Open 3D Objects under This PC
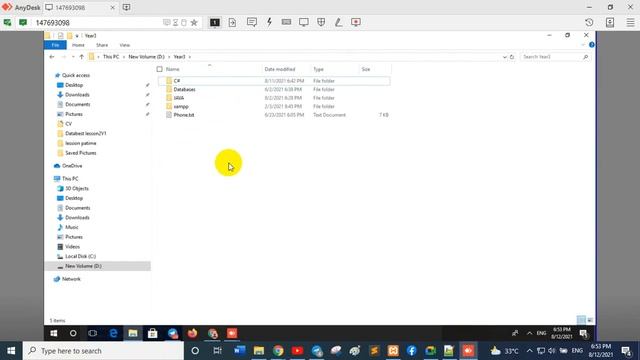640x360 pixels. 77,189
